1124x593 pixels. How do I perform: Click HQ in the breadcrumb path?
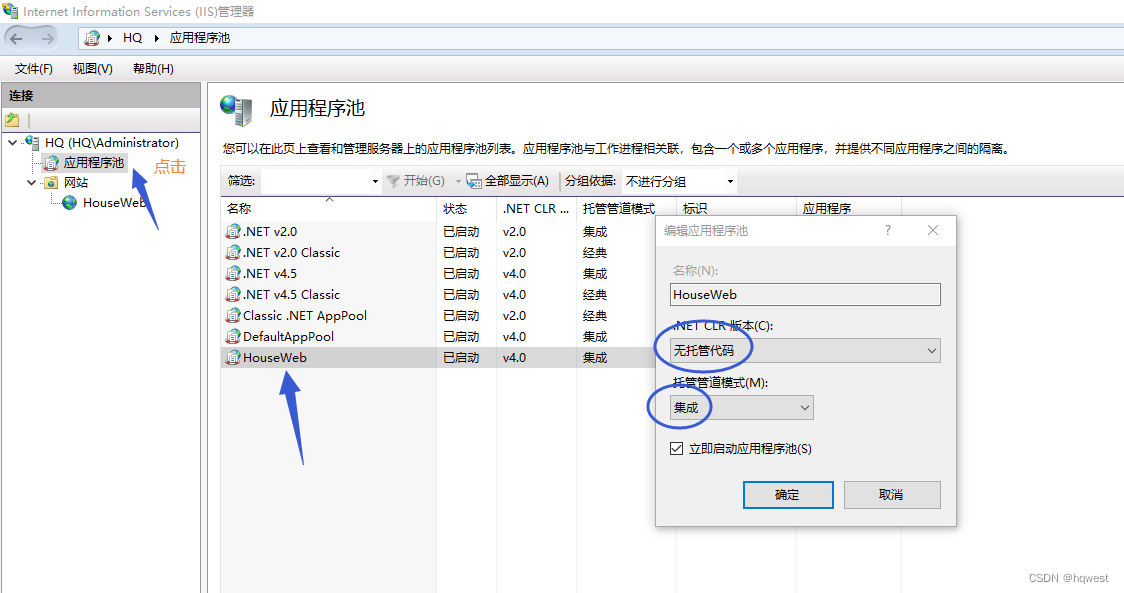133,38
